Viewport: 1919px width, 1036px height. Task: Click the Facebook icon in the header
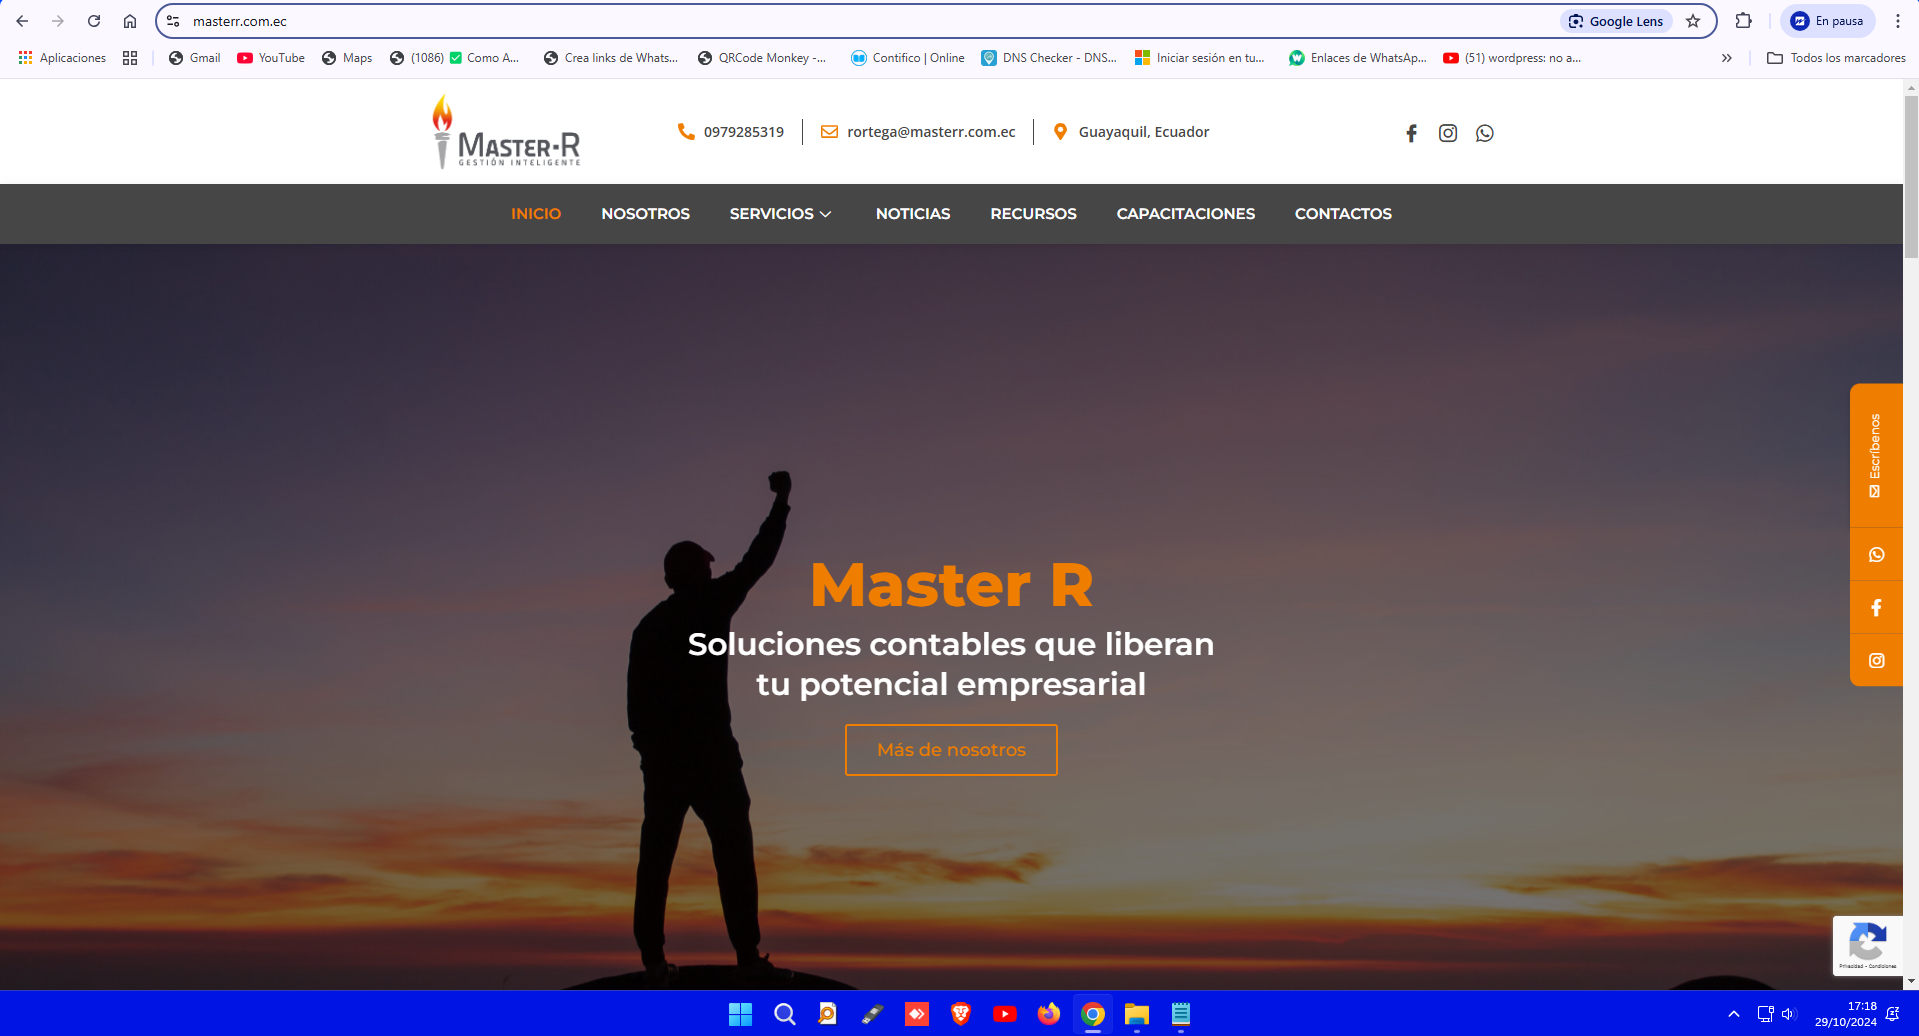pos(1411,133)
